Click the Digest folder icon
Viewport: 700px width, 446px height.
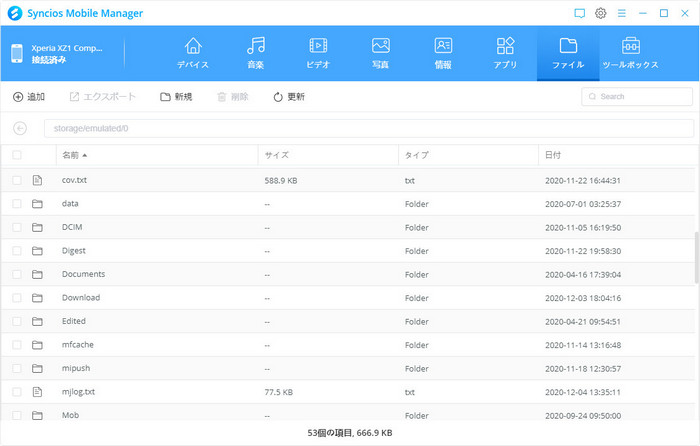coord(38,251)
